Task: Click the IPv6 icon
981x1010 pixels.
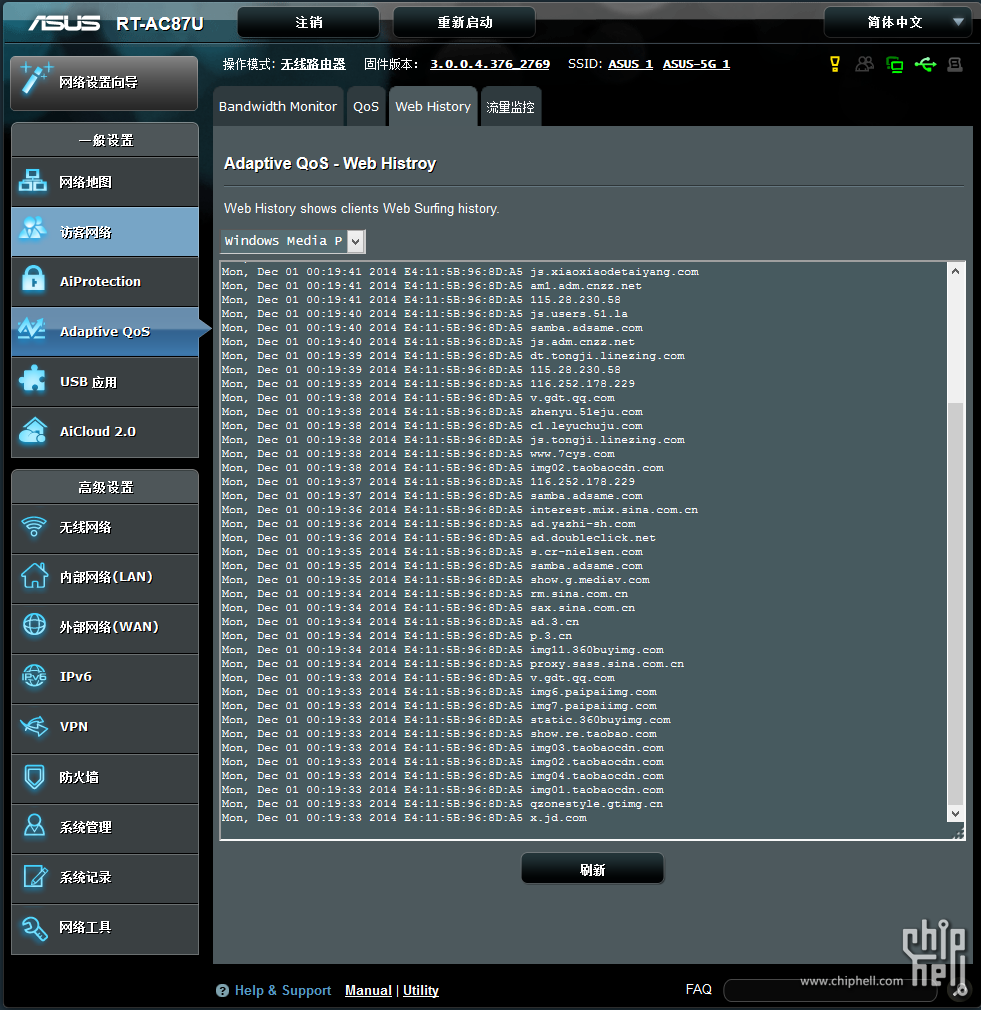Action: pyautogui.click(x=34, y=676)
